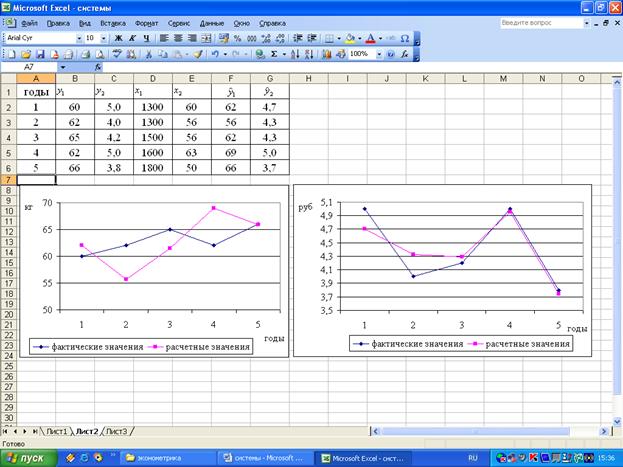Viewport: 623px width, 467px height.
Task: Click the horizontal scrollbar thumb
Action: coord(475,431)
